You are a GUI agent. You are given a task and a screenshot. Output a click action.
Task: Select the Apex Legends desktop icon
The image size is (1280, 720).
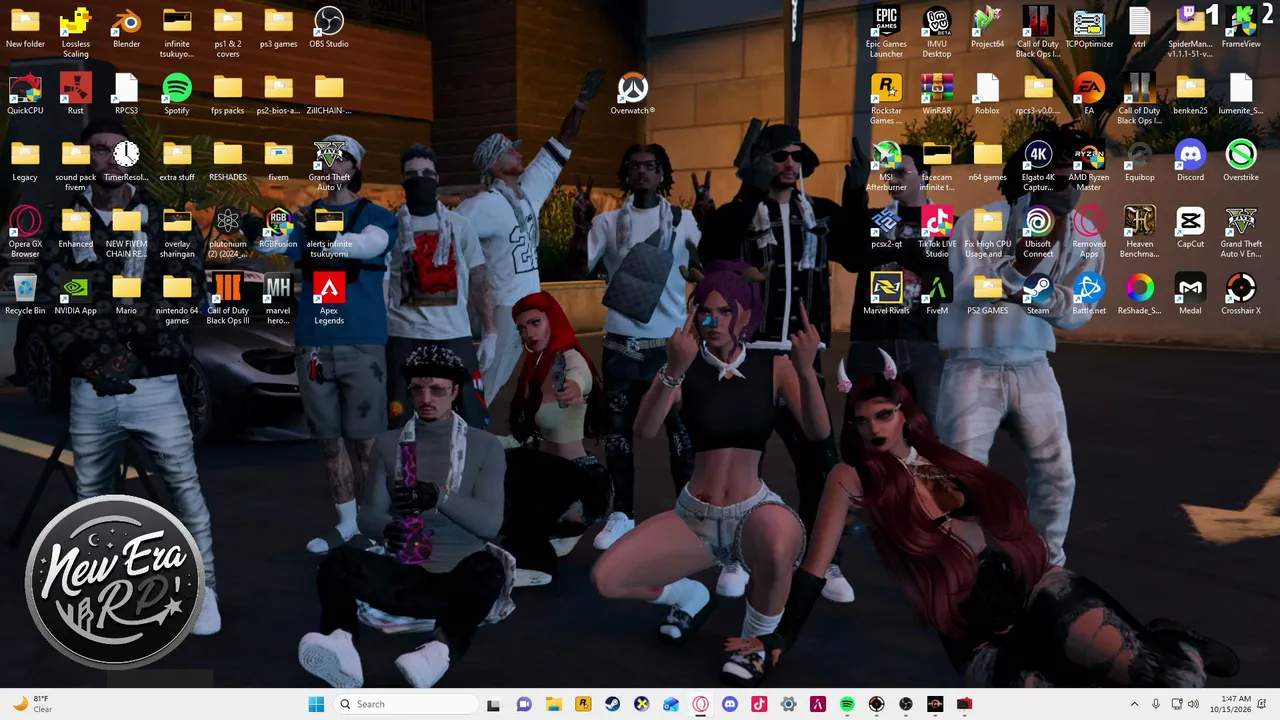[329, 299]
